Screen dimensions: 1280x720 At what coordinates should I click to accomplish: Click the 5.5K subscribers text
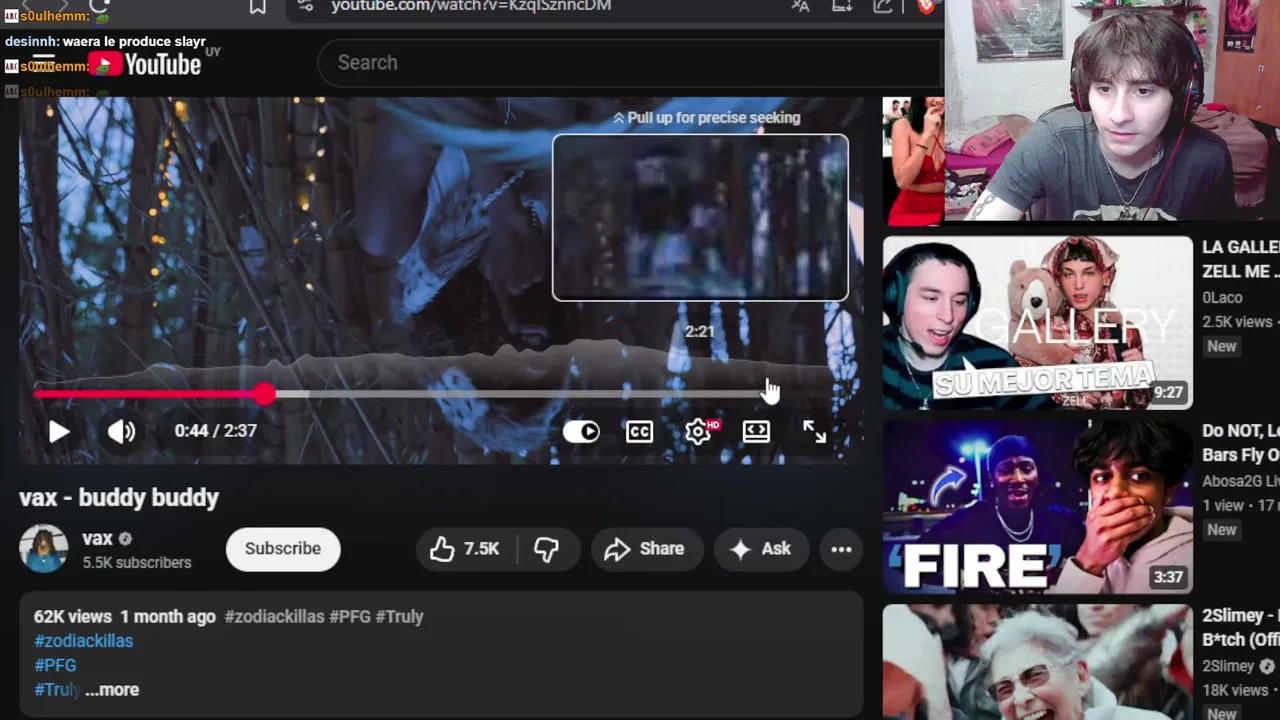[137, 563]
